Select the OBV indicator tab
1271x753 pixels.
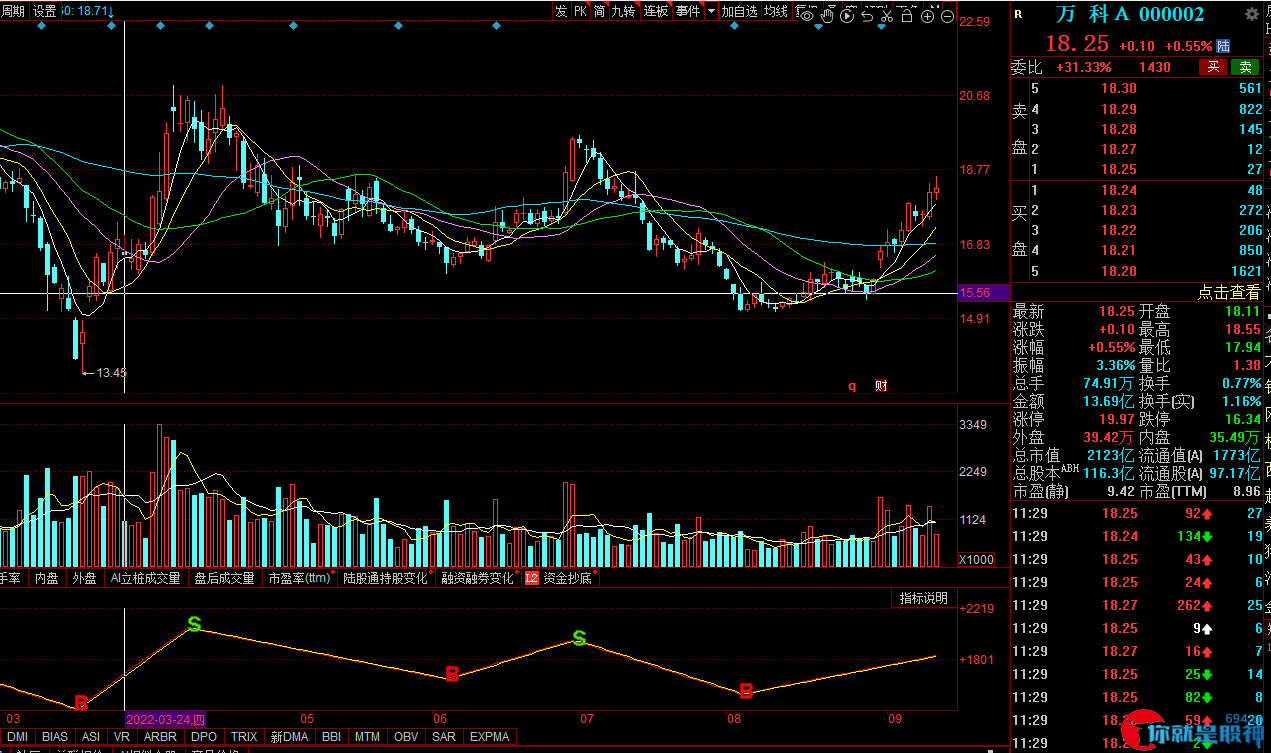[406, 737]
